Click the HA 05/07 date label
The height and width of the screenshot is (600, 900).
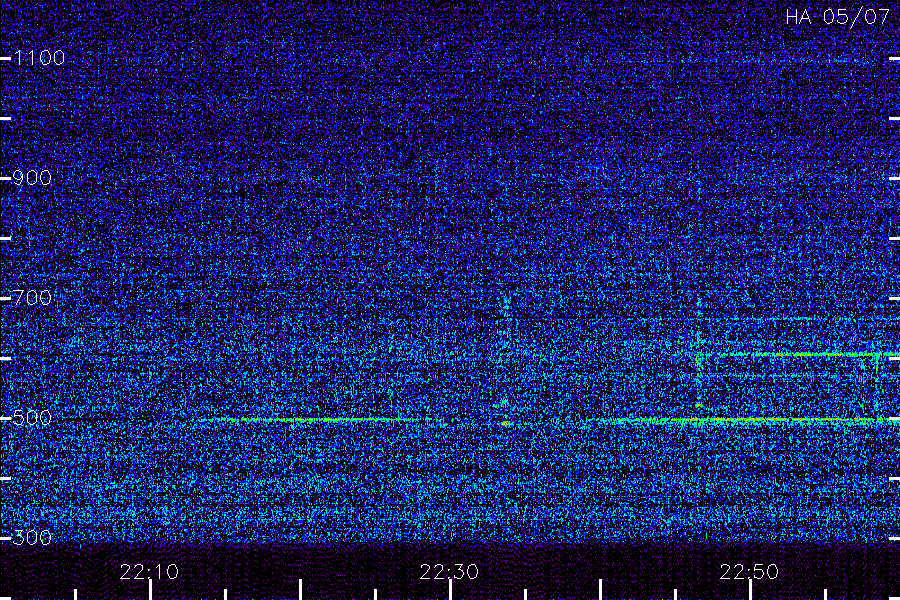(837, 17)
